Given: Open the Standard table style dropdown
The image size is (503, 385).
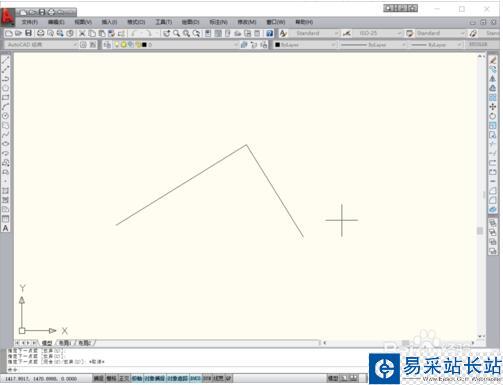Looking at the screenshot, I should coord(462,33).
